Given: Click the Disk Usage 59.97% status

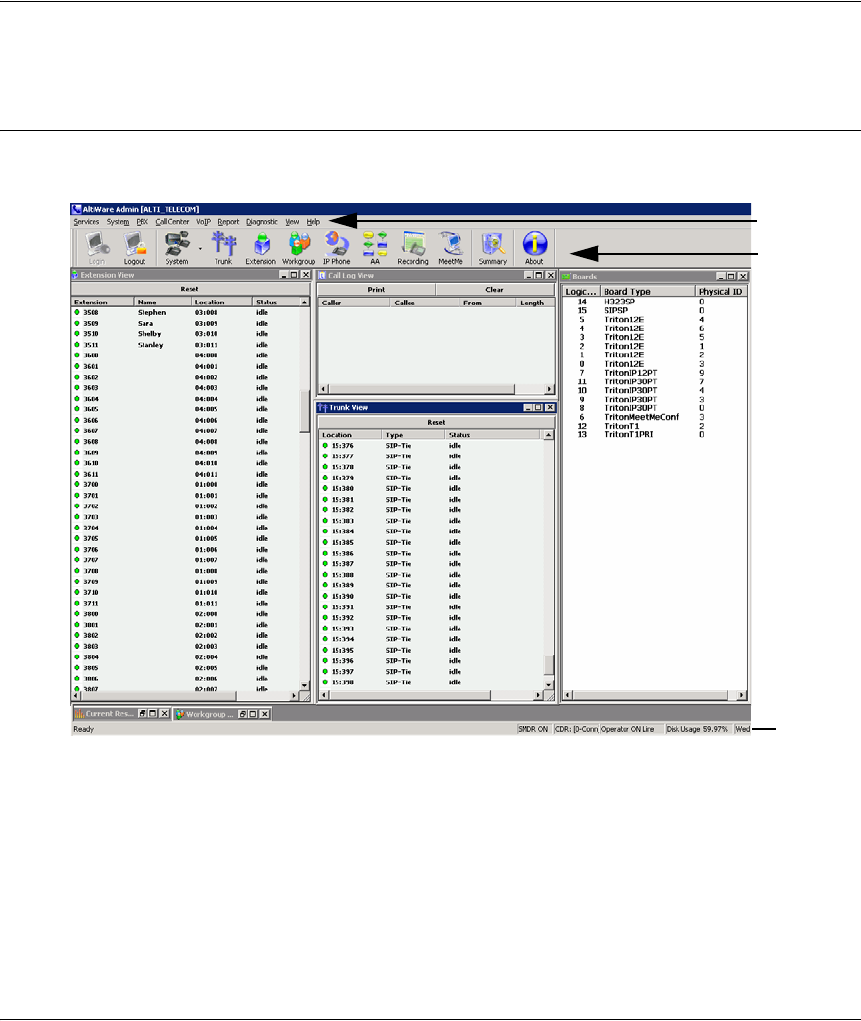Looking at the screenshot, I should pyautogui.click(x=697, y=729).
